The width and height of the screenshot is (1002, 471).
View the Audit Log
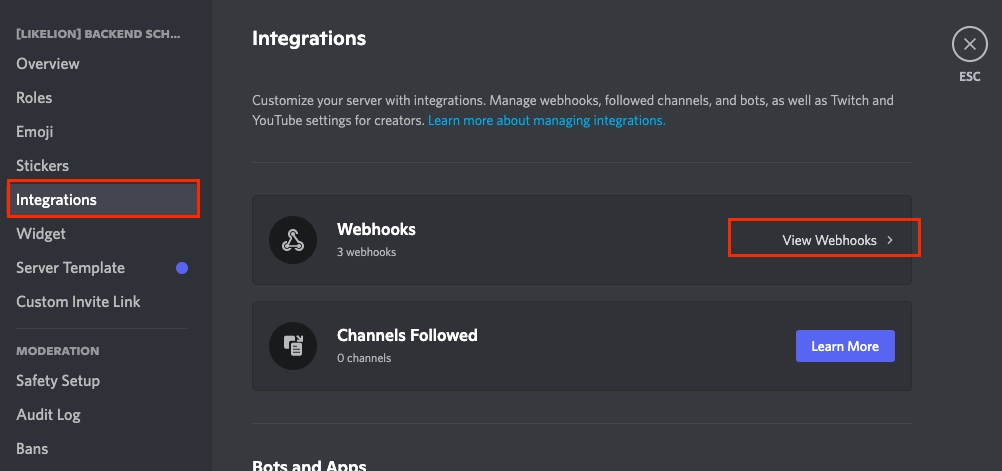click(x=48, y=415)
